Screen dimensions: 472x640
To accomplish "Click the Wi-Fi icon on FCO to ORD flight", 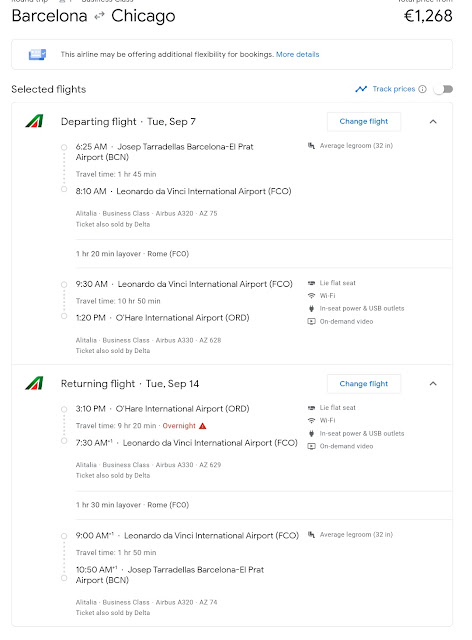I will (x=311, y=296).
